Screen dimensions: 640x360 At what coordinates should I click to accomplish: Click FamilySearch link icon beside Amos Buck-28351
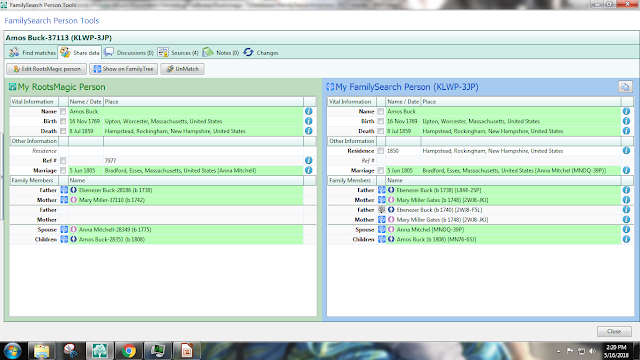pyautogui.click(x=64, y=239)
